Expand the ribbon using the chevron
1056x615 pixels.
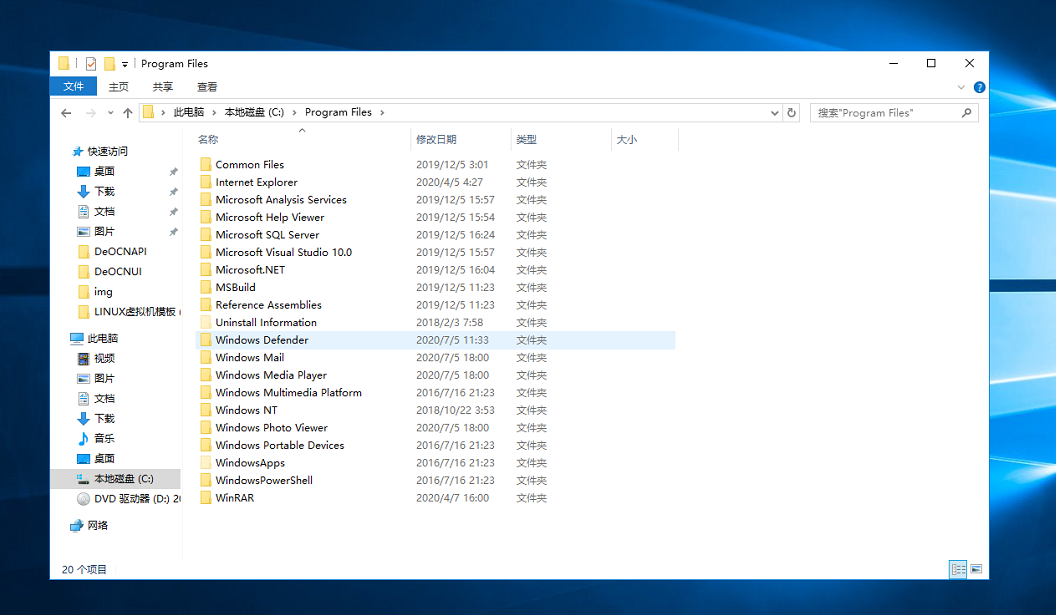tap(962, 88)
